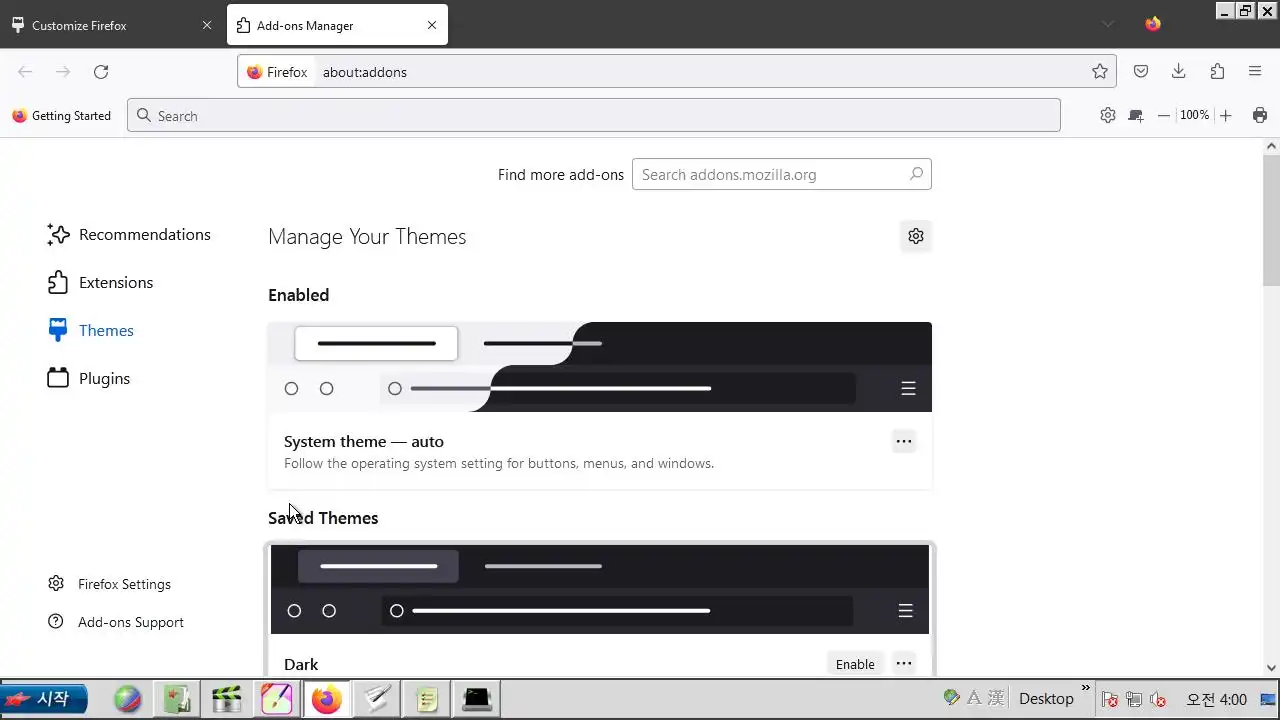The height and width of the screenshot is (720, 1280).
Task: Print the page with printer icon
Action: tap(1260, 115)
